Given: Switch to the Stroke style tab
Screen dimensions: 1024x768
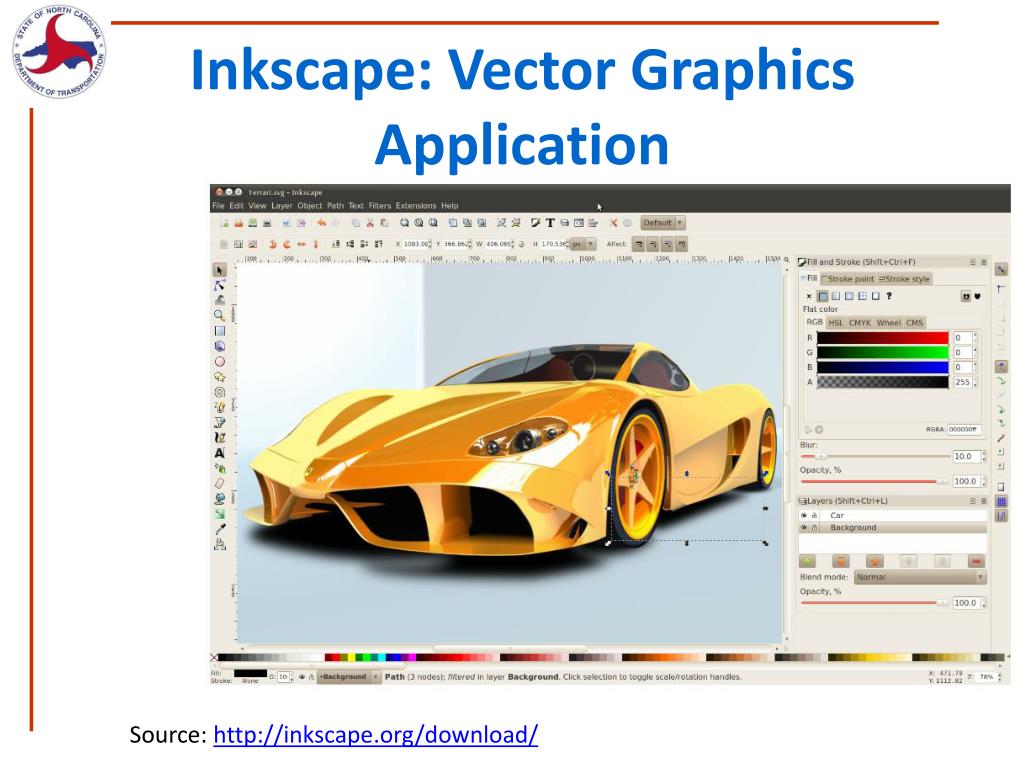Looking at the screenshot, I should (x=904, y=279).
